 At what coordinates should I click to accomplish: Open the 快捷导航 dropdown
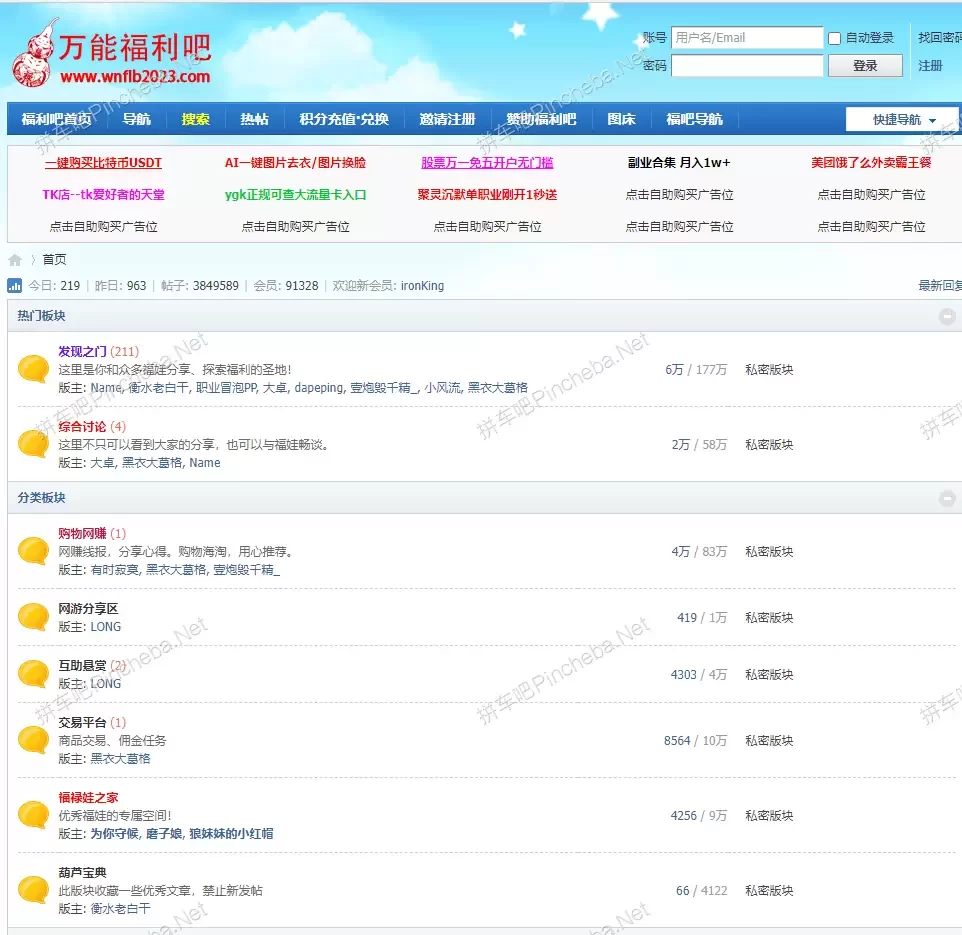pyautogui.click(x=901, y=120)
